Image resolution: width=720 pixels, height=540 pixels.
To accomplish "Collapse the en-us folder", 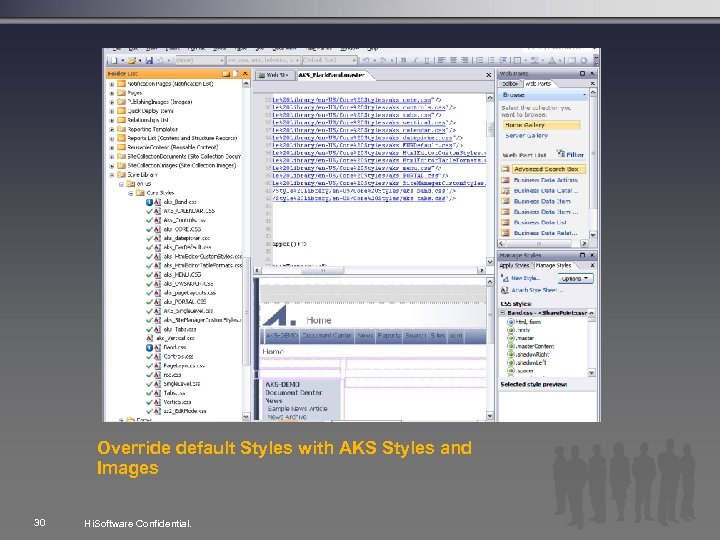I will [121, 184].
